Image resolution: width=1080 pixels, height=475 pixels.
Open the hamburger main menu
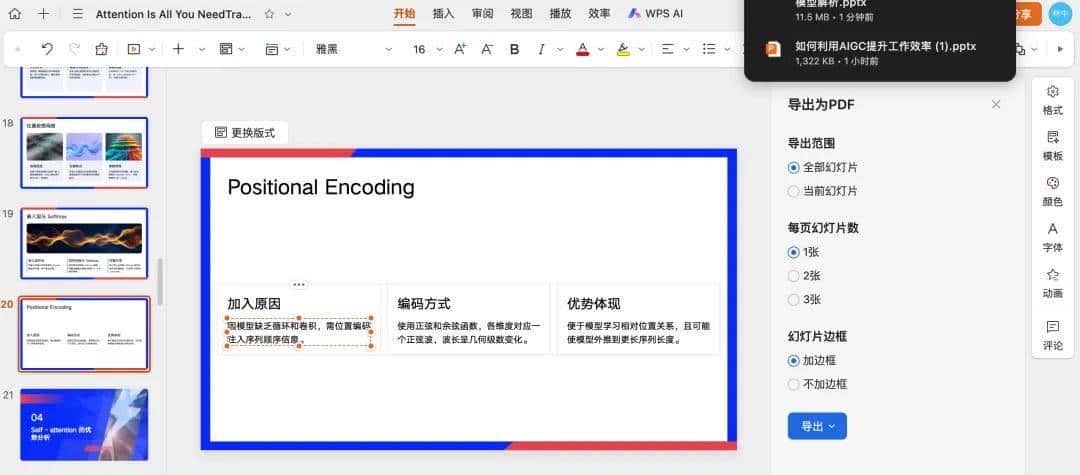coord(78,14)
